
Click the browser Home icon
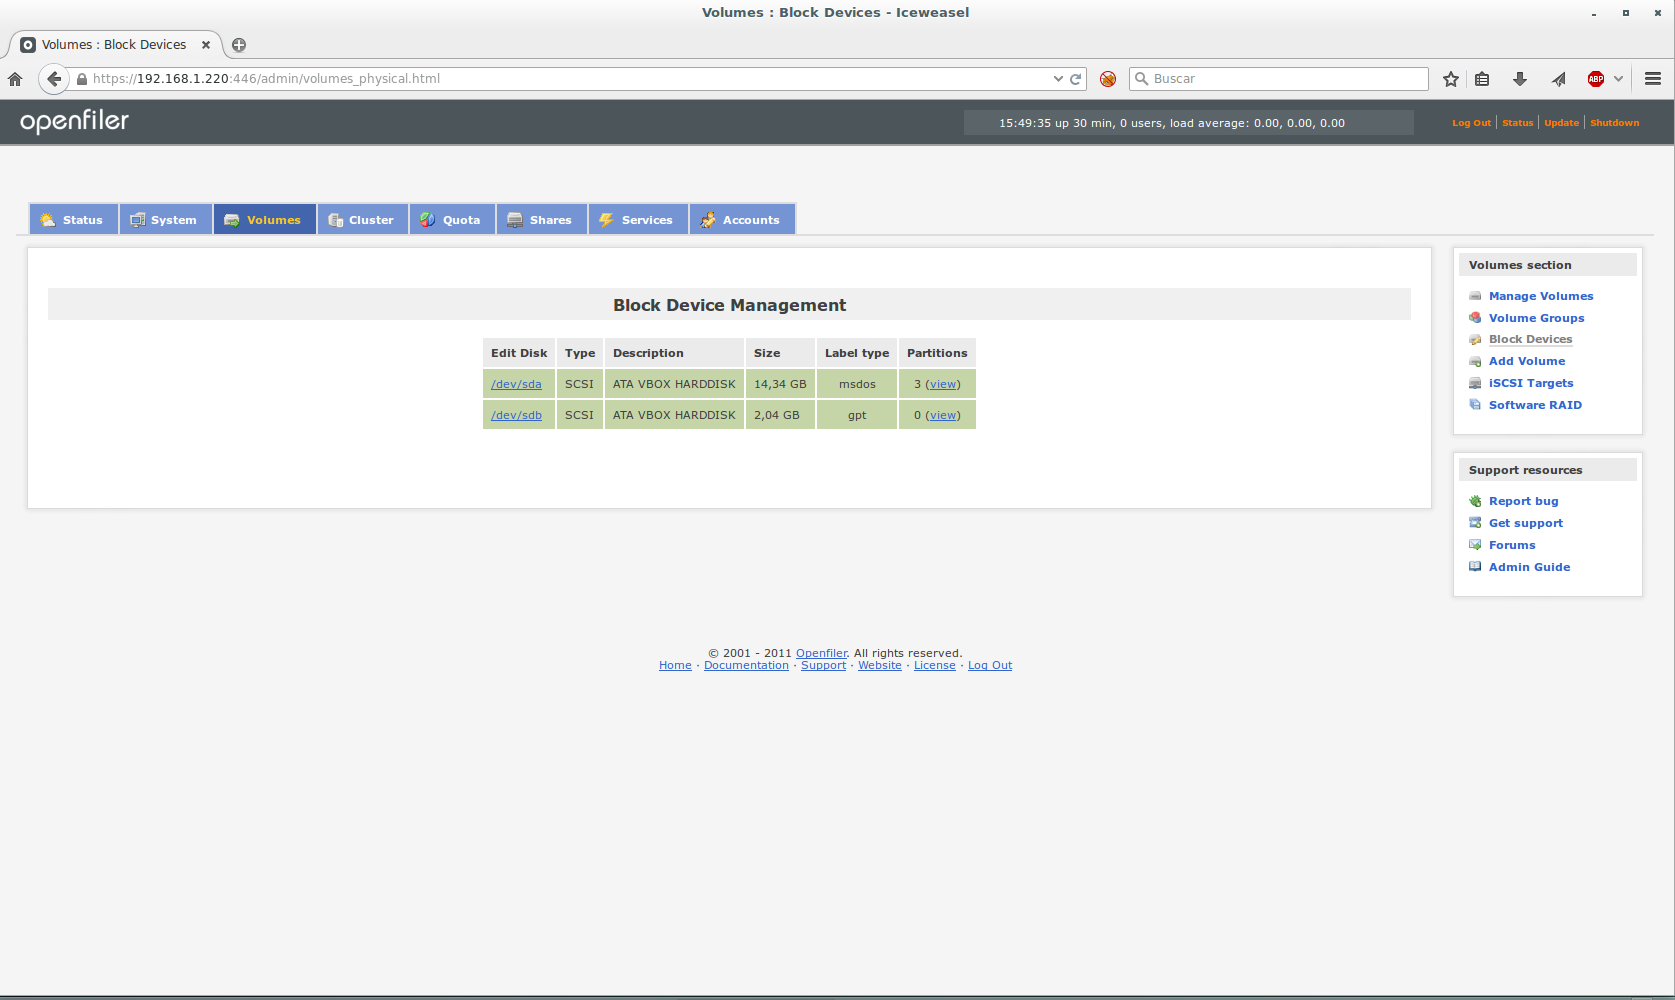pos(15,79)
